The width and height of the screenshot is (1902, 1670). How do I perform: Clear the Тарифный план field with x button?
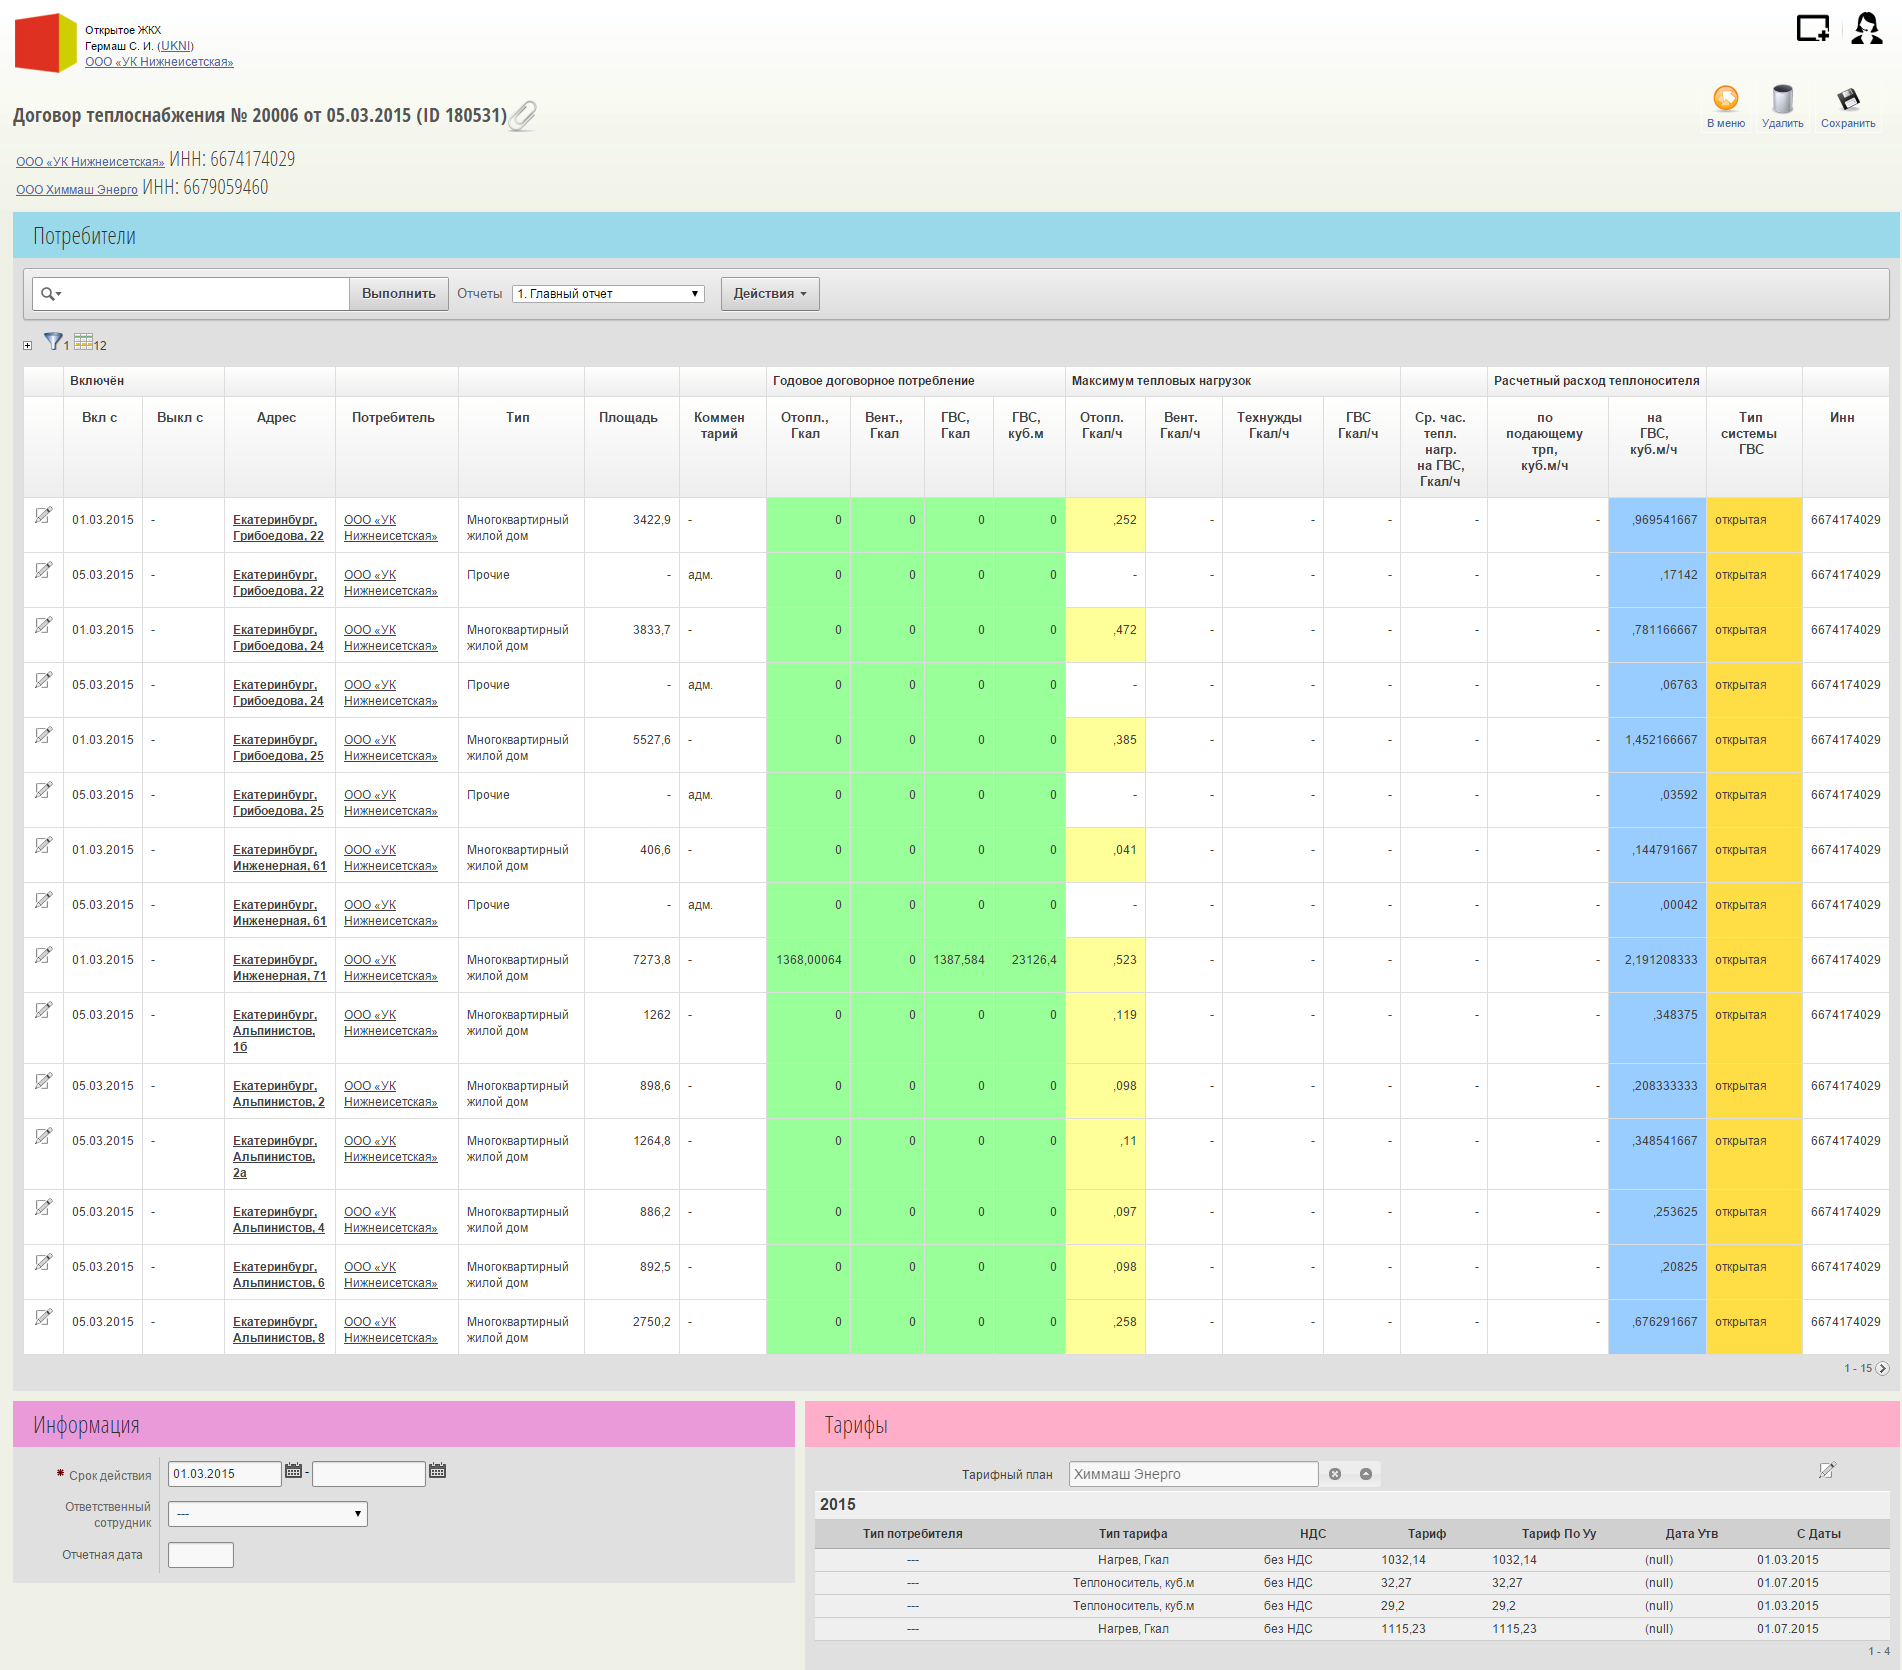tap(1334, 1474)
